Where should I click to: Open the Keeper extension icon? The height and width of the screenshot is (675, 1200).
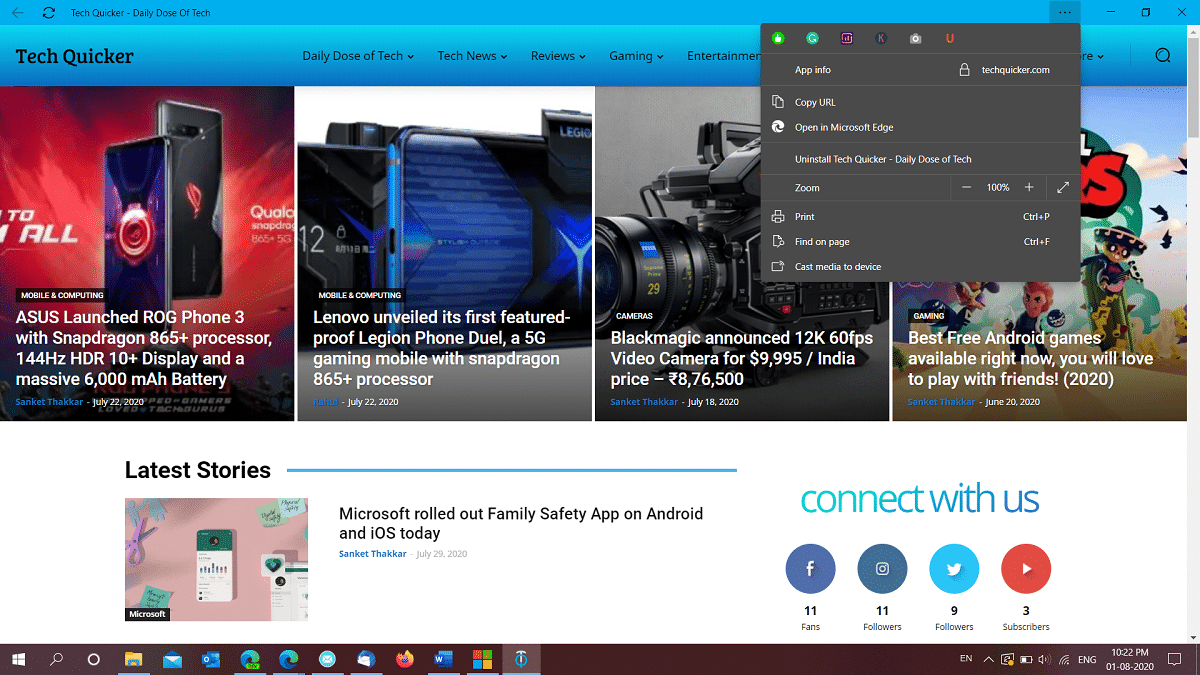click(881, 38)
